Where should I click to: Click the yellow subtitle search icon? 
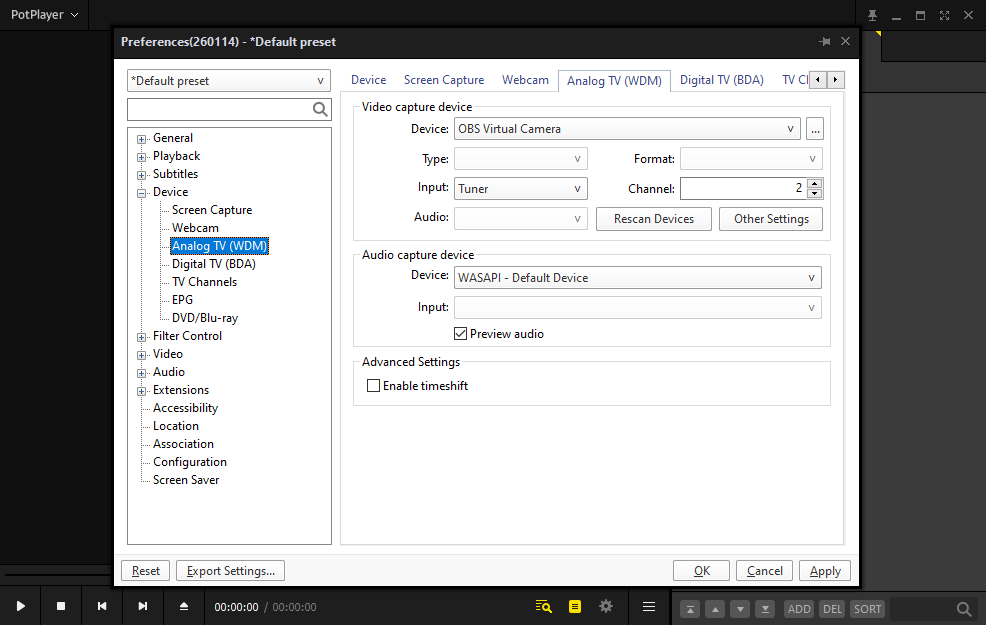tap(543, 606)
